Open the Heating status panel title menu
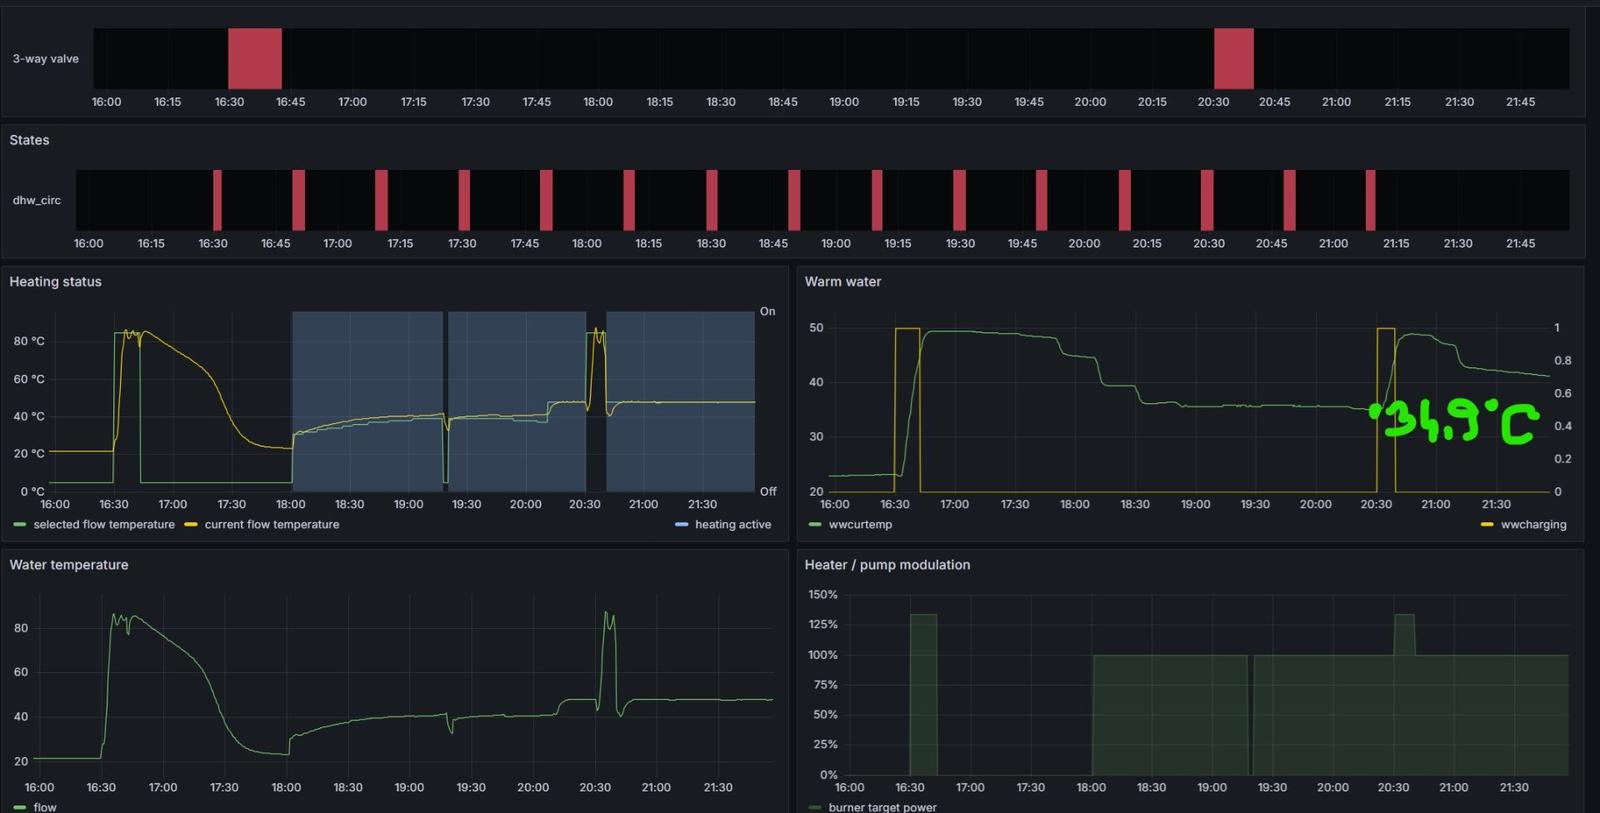 (56, 282)
